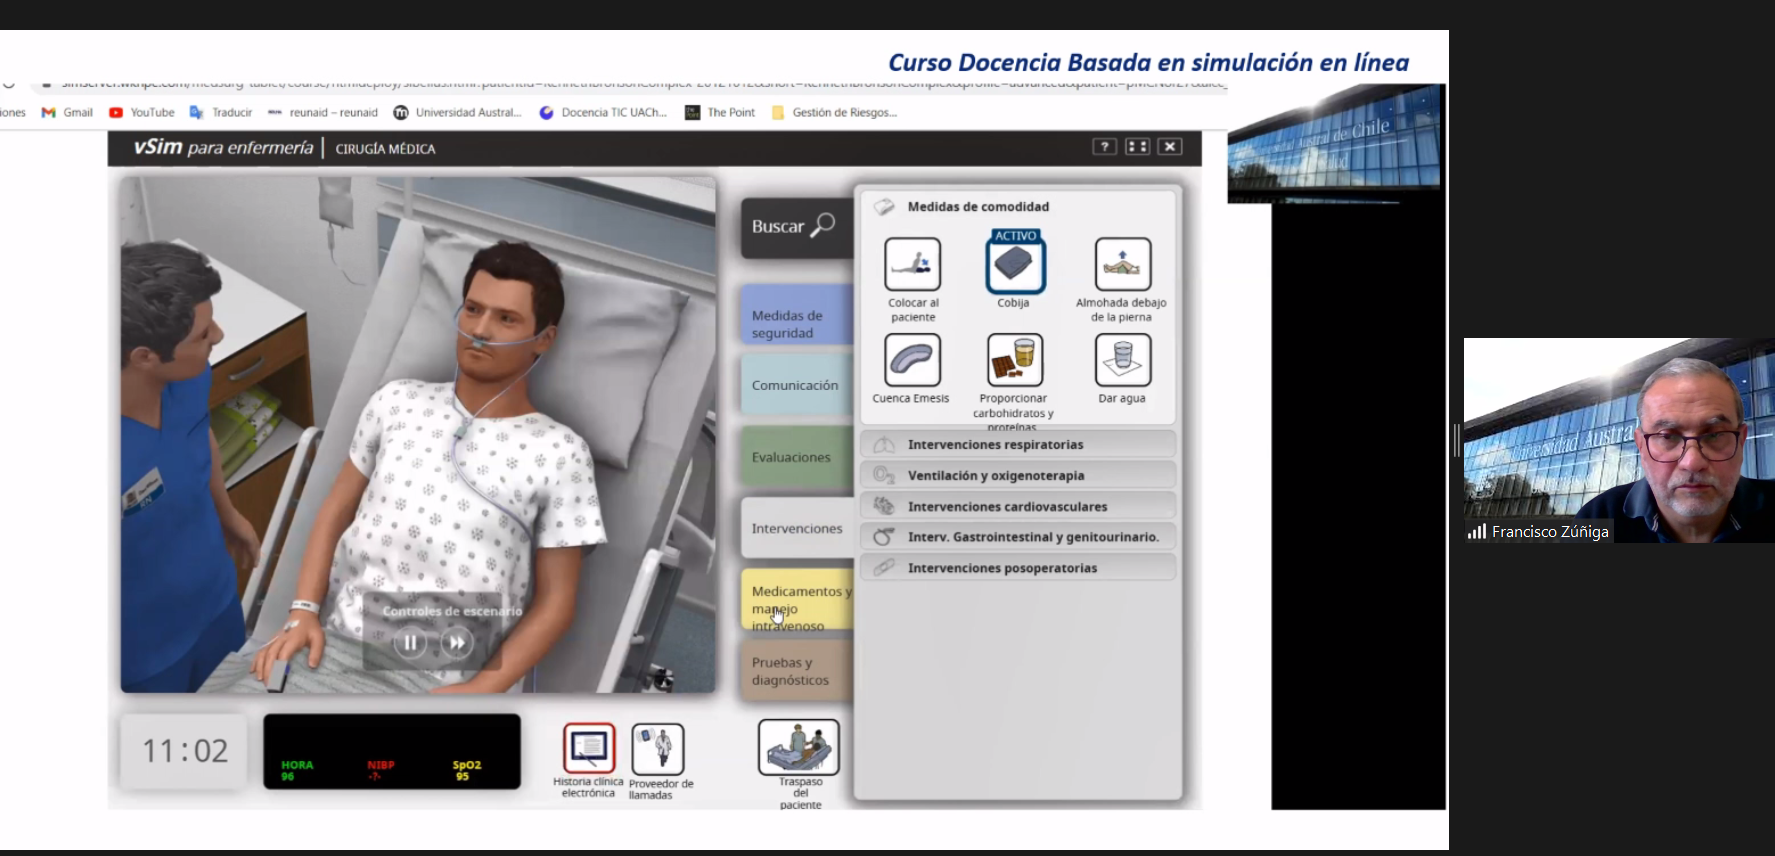Click the Almohada debajo de la pierna icon
Image resolution: width=1775 pixels, height=856 pixels.
tap(1122, 265)
